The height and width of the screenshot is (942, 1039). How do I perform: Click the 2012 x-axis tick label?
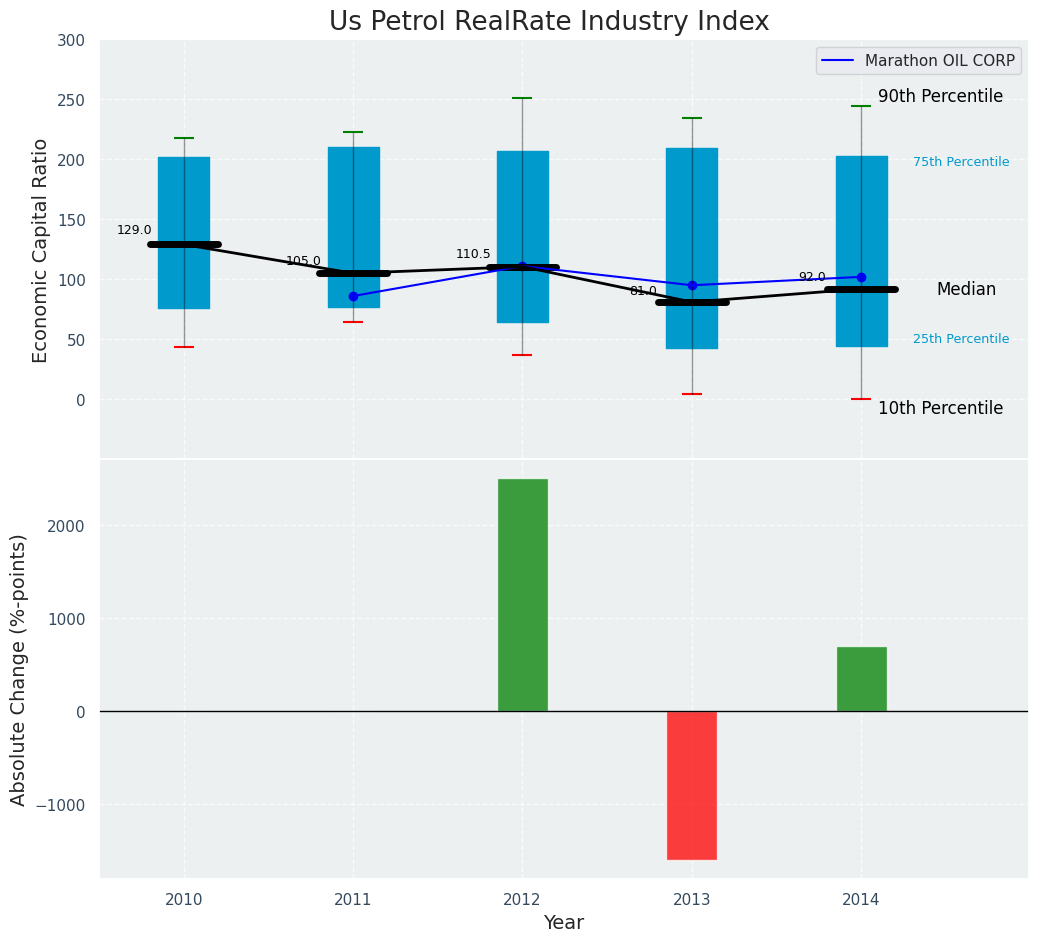pos(522,900)
